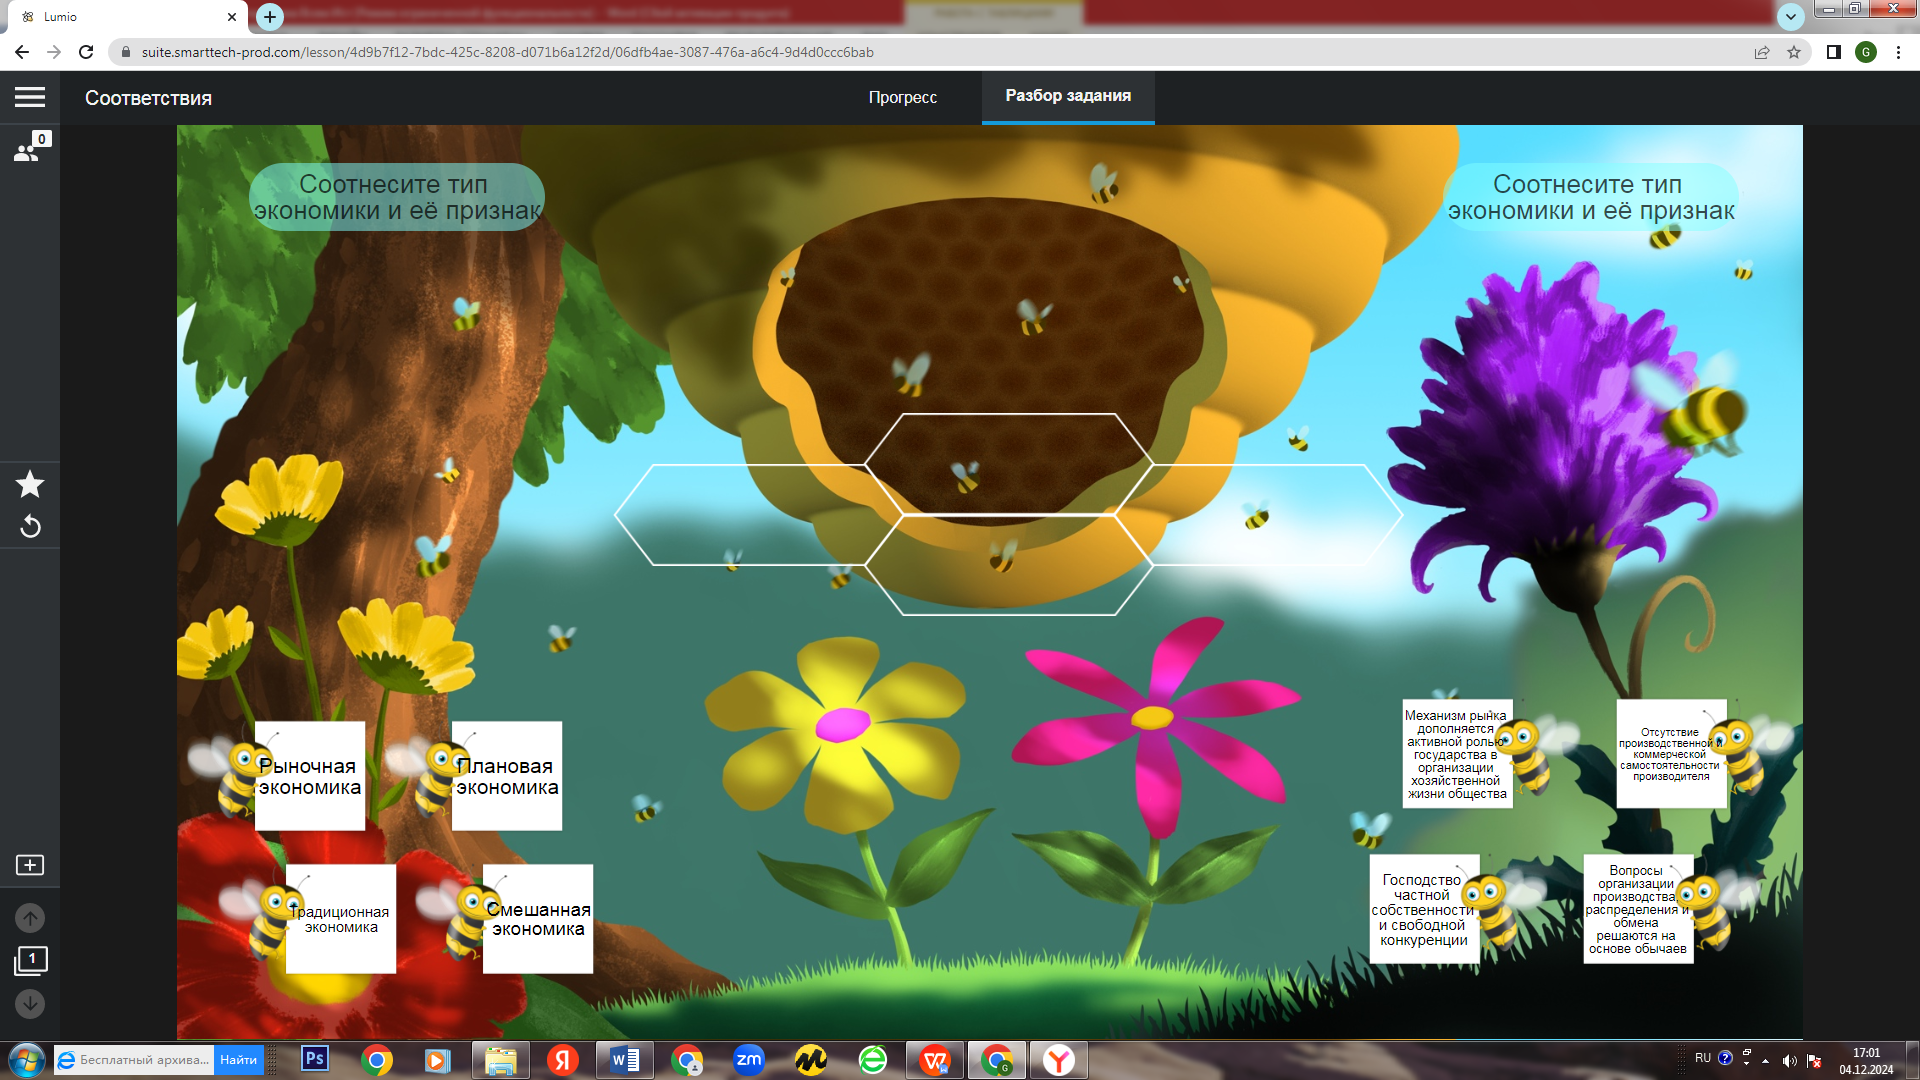The height and width of the screenshot is (1080, 1920).
Task: Select the Традиционная экономика card
Action: click(x=341, y=919)
